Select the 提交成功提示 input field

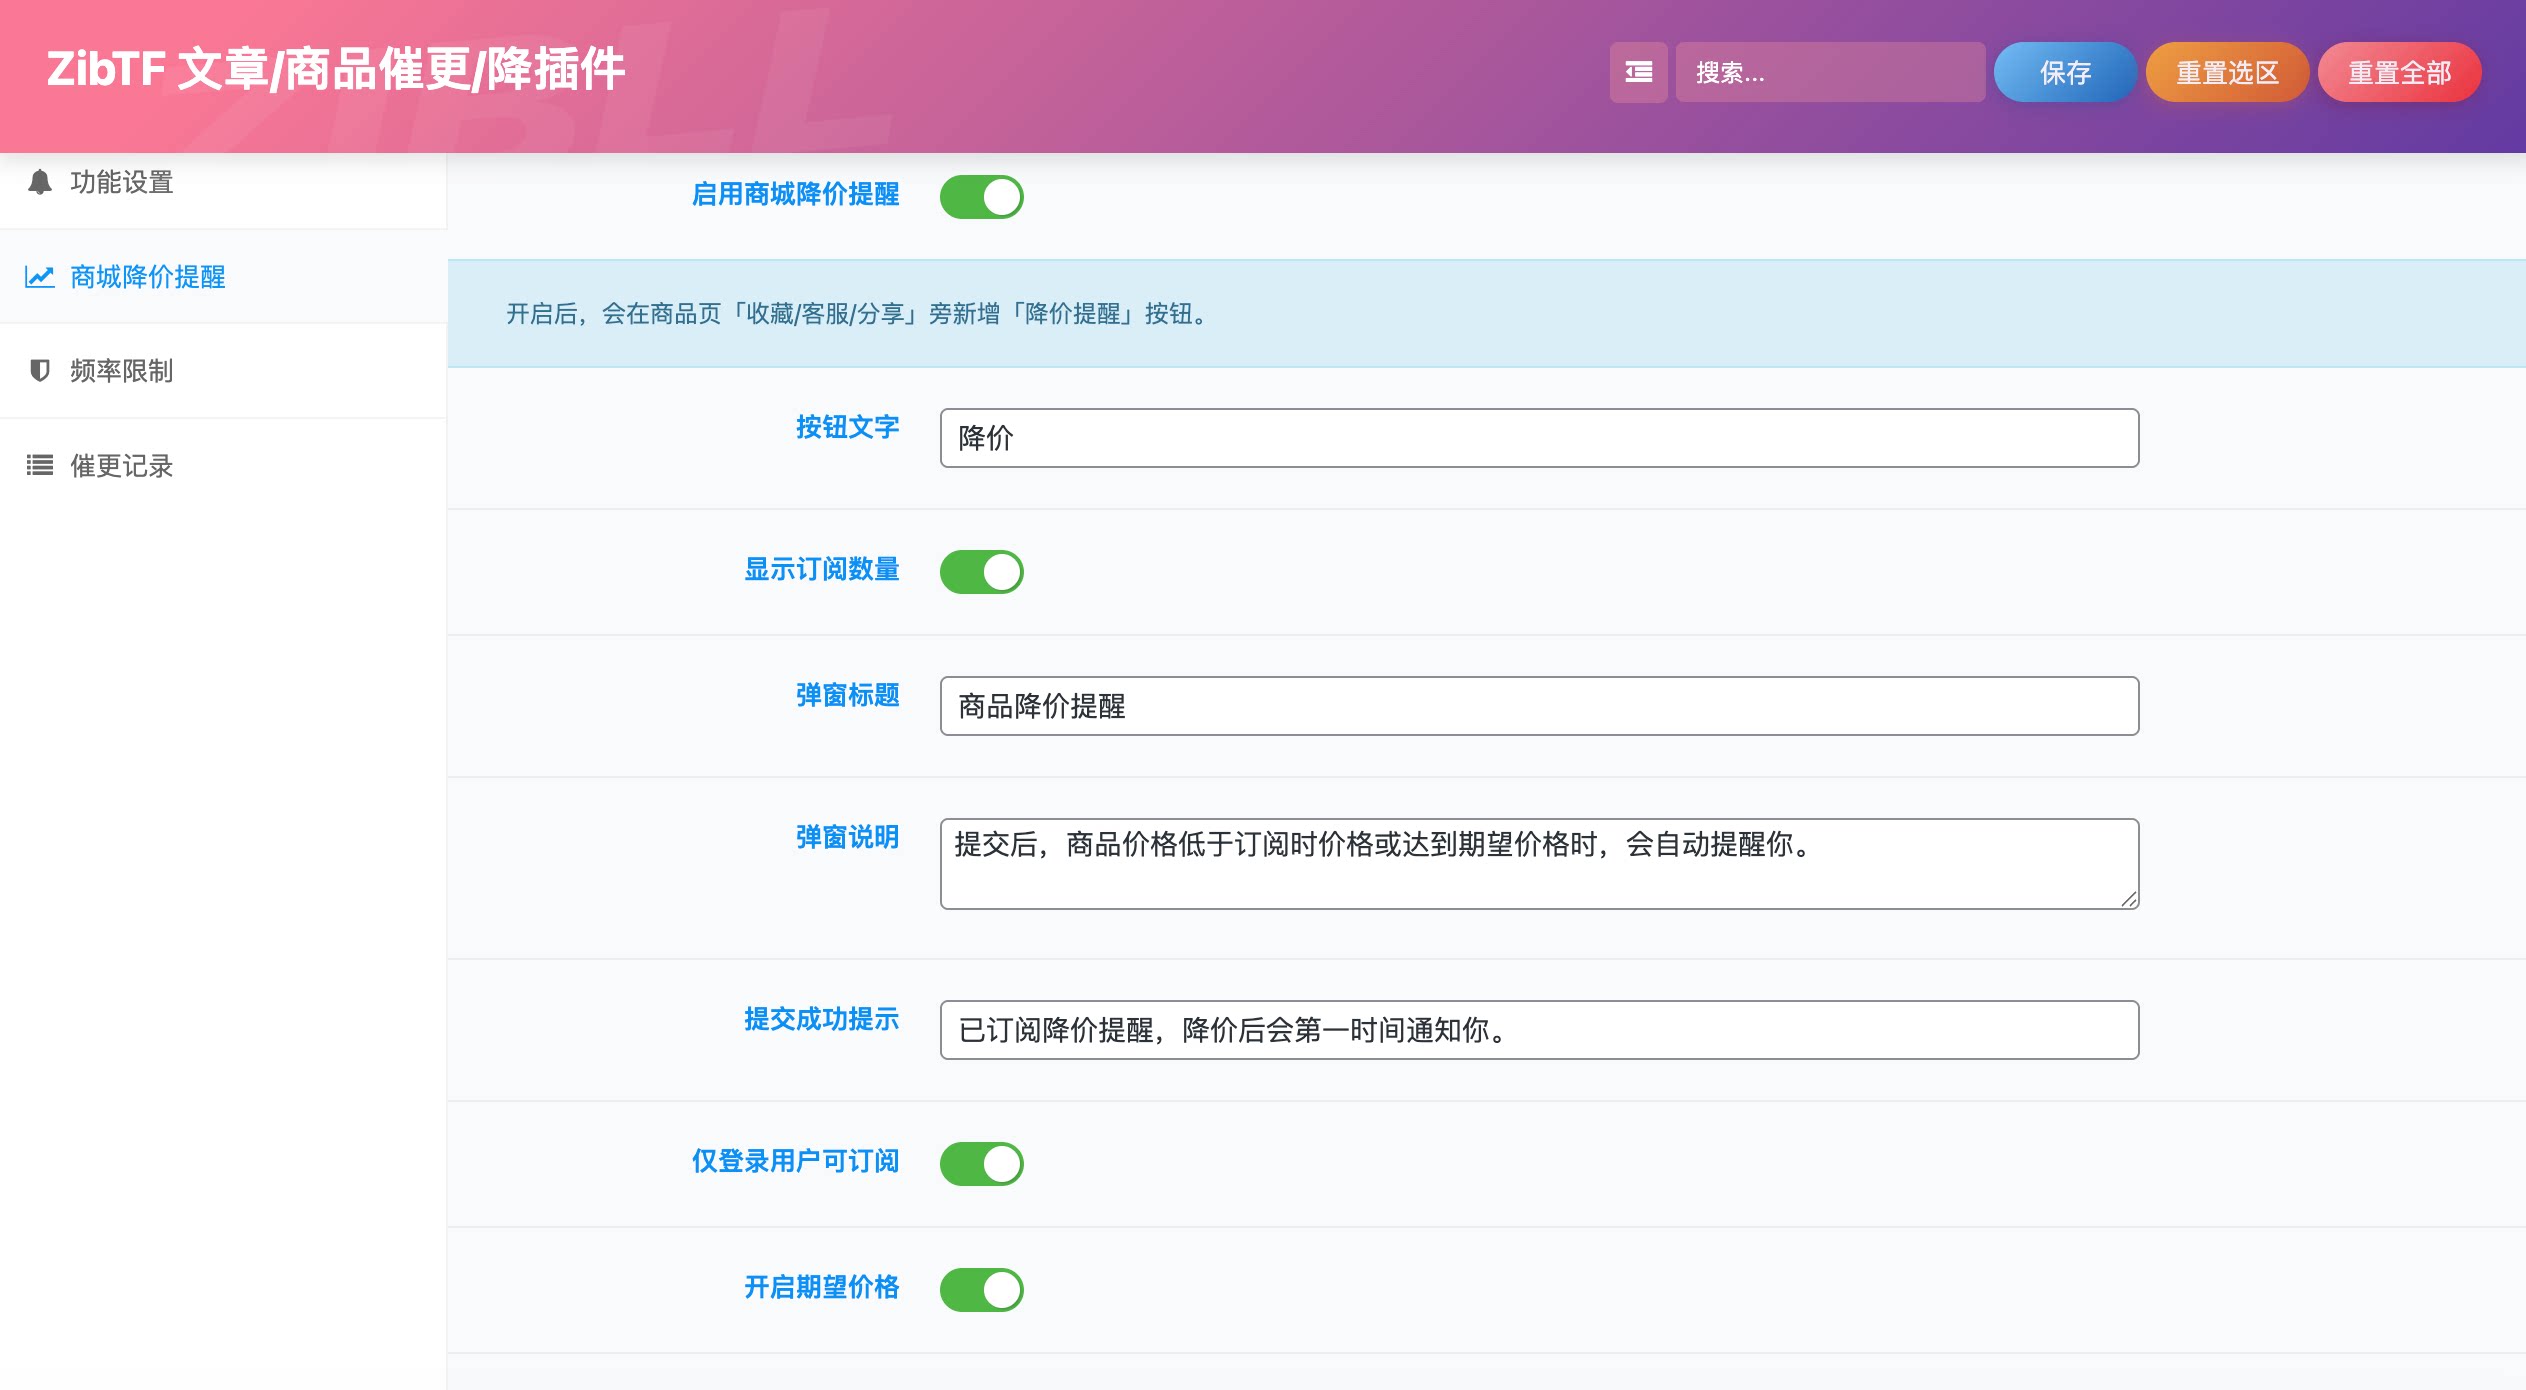1537,1029
